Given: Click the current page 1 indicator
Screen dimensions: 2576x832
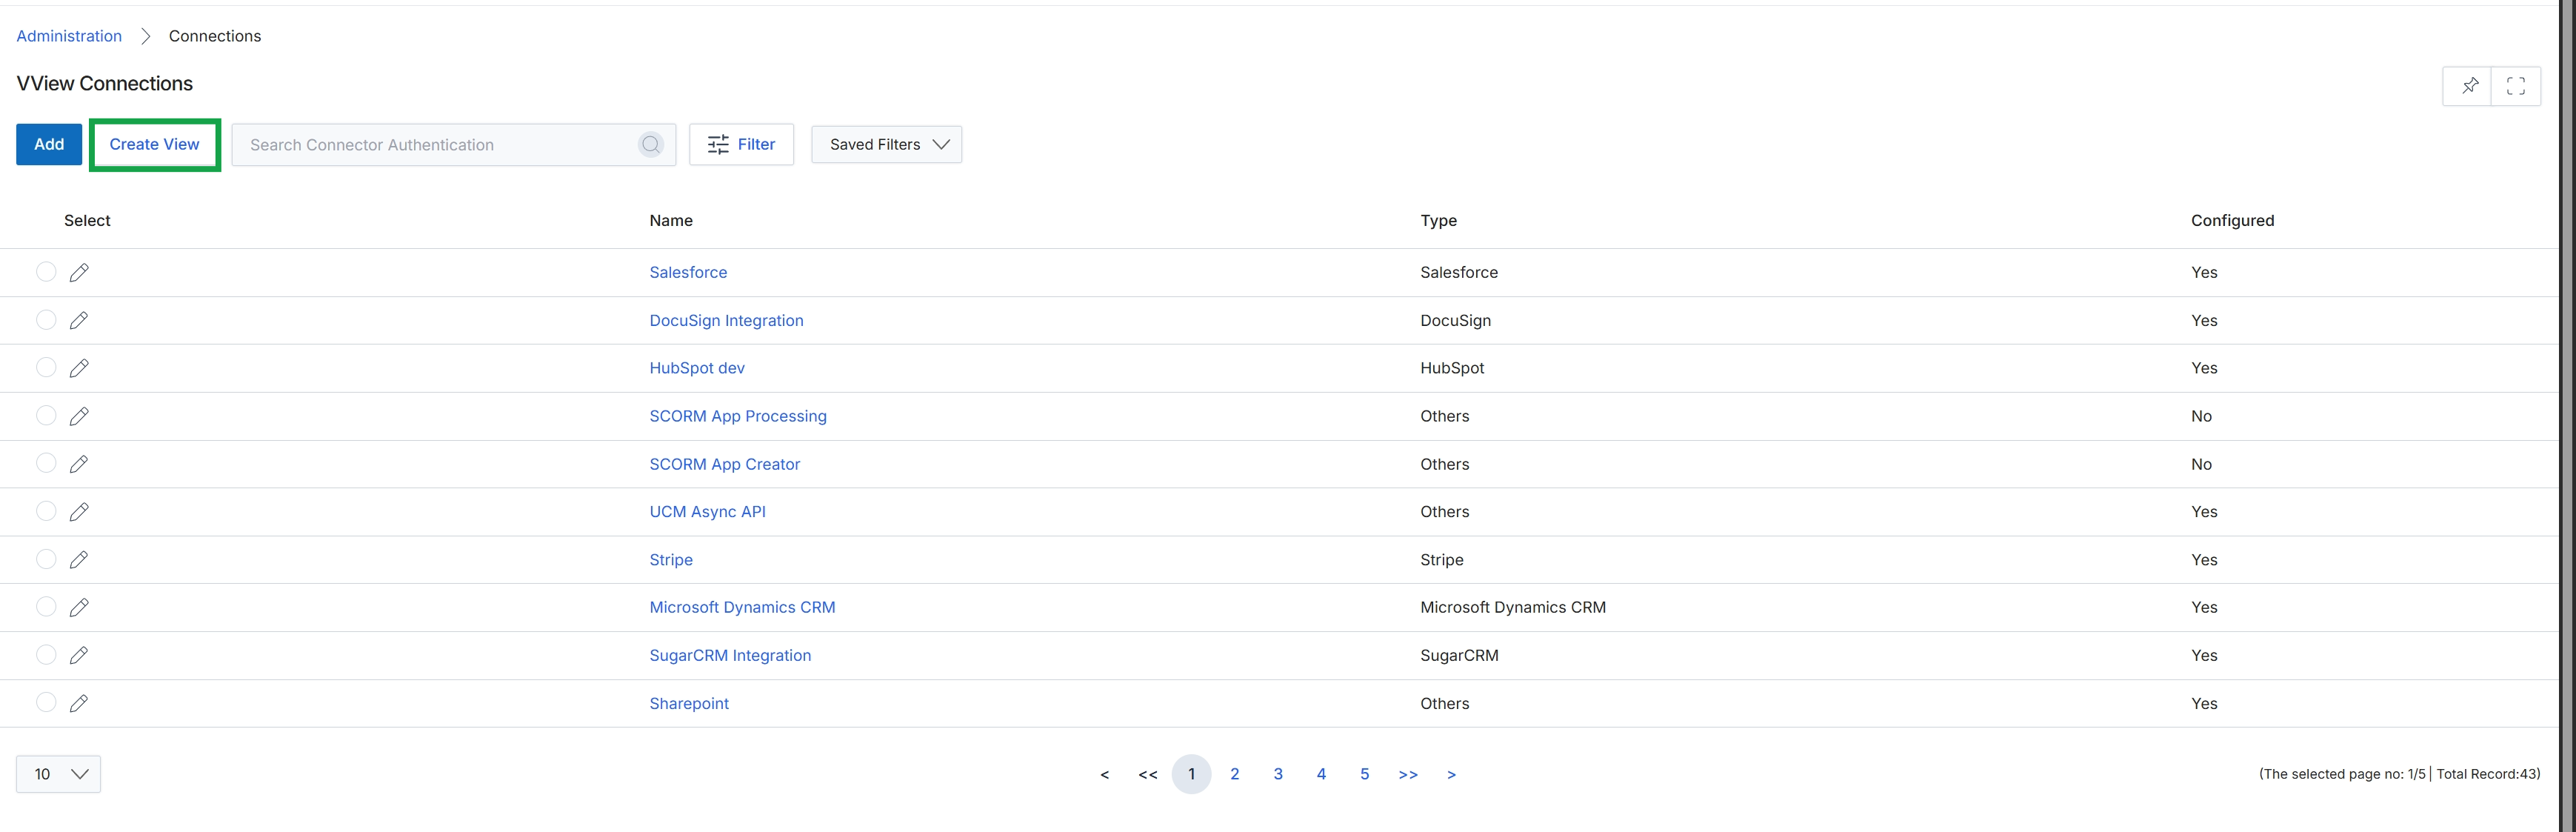Looking at the screenshot, I should coord(1191,774).
